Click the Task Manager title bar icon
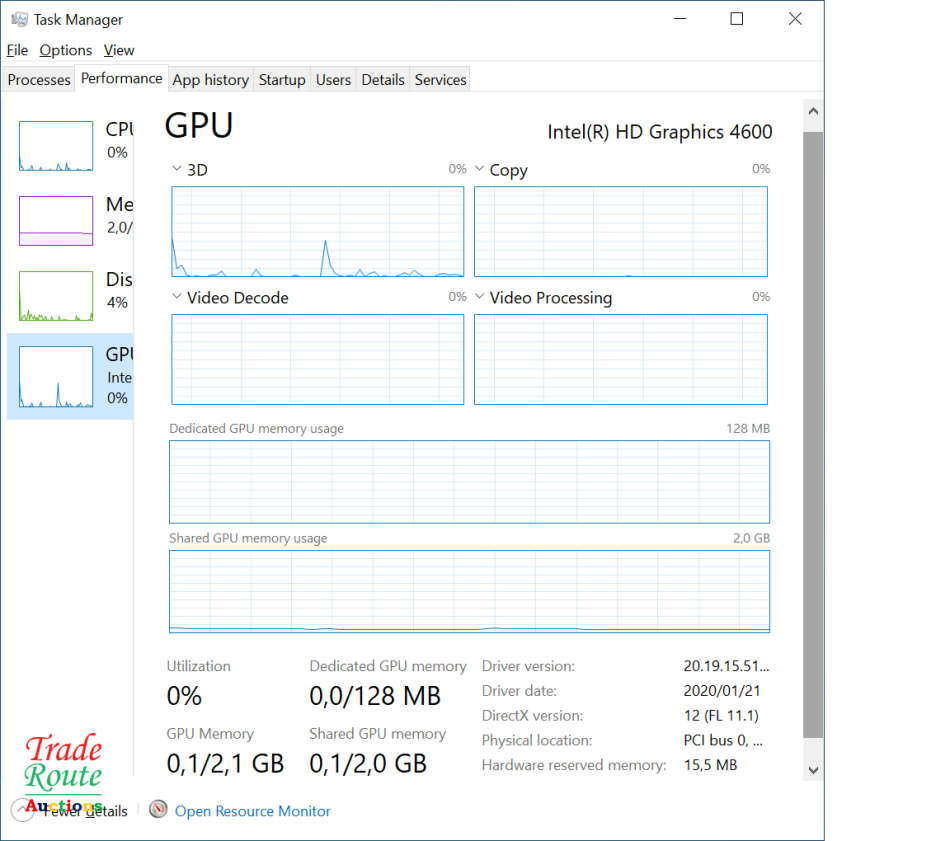 19,19
